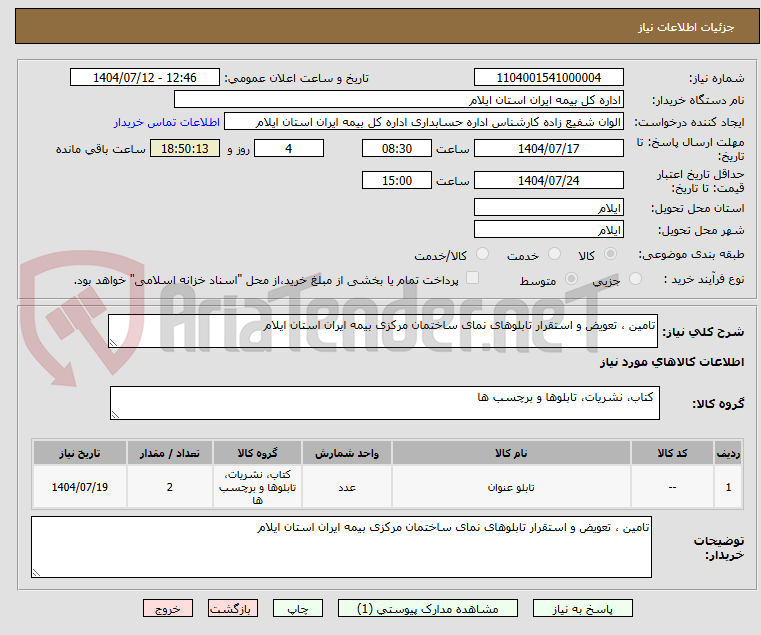
Task: Select the جزیی purchase type radio
Action: 638,280
